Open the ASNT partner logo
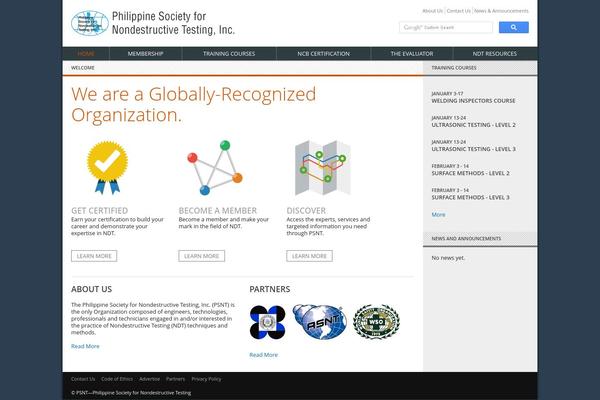Viewport: 600px width, 400px height. (320, 322)
